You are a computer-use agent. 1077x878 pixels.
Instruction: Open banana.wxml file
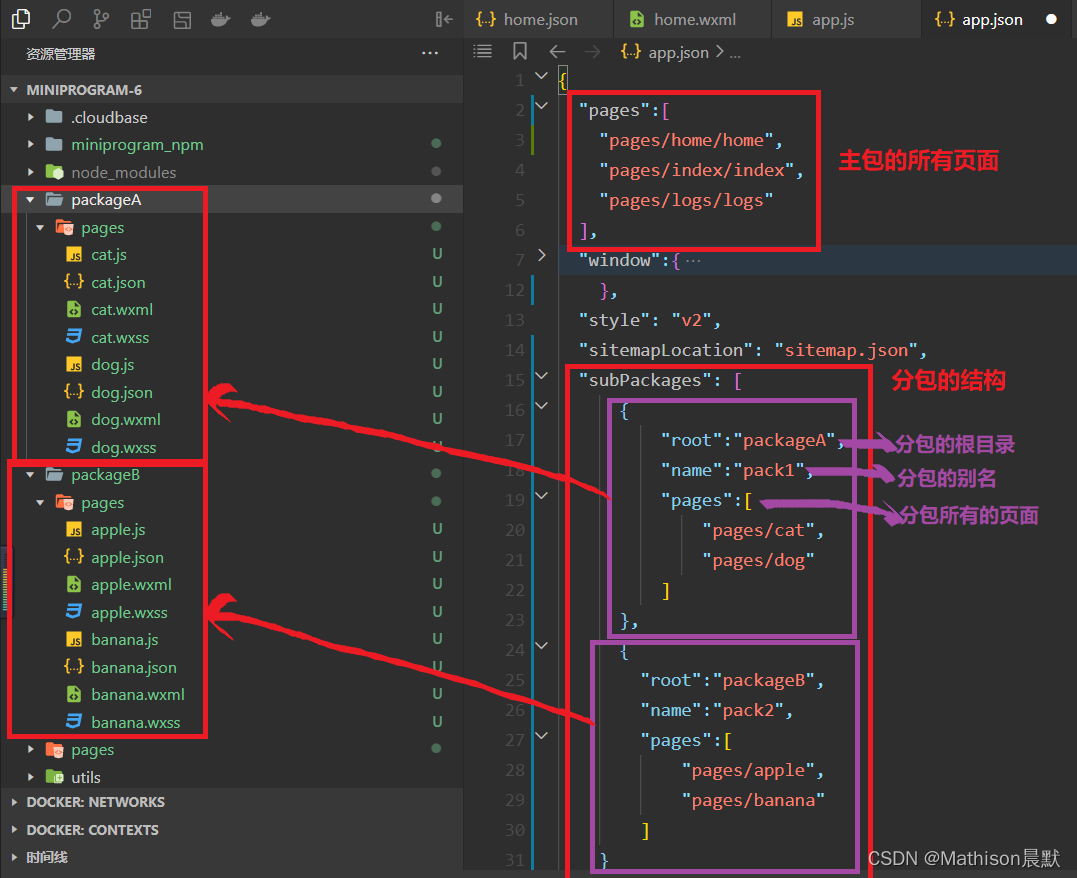pyautogui.click(x=231, y=695)
